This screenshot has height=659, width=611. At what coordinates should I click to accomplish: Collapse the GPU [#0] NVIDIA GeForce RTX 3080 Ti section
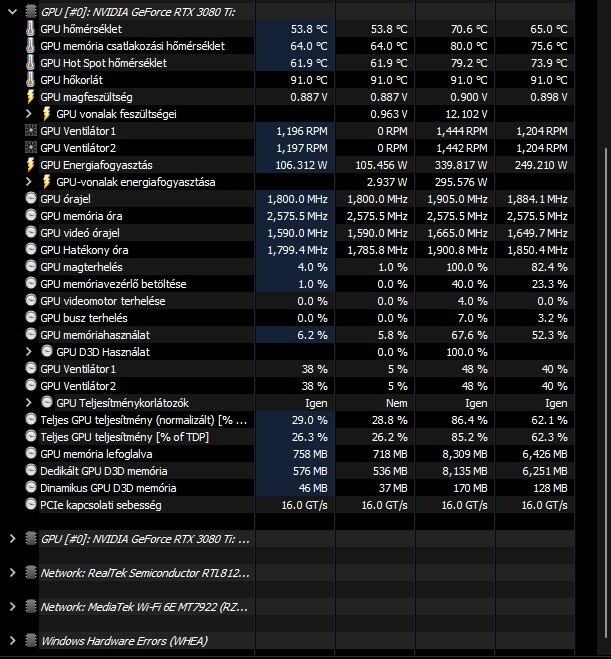13,12
